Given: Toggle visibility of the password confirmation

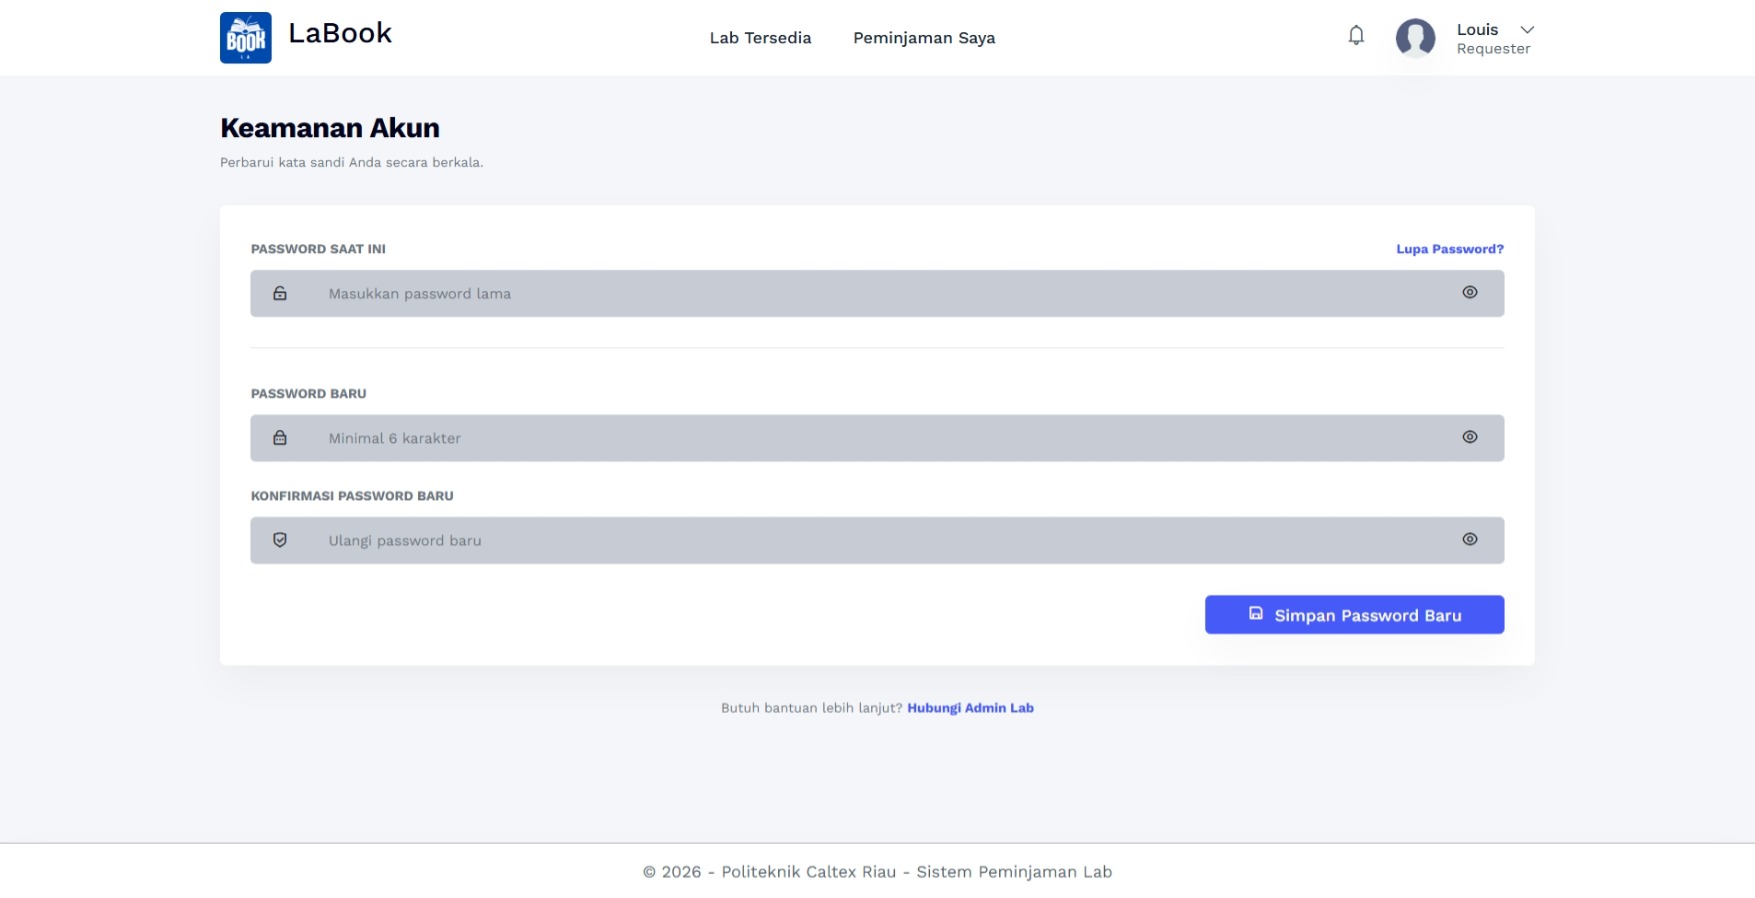Looking at the screenshot, I should (x=1469, y=539).
